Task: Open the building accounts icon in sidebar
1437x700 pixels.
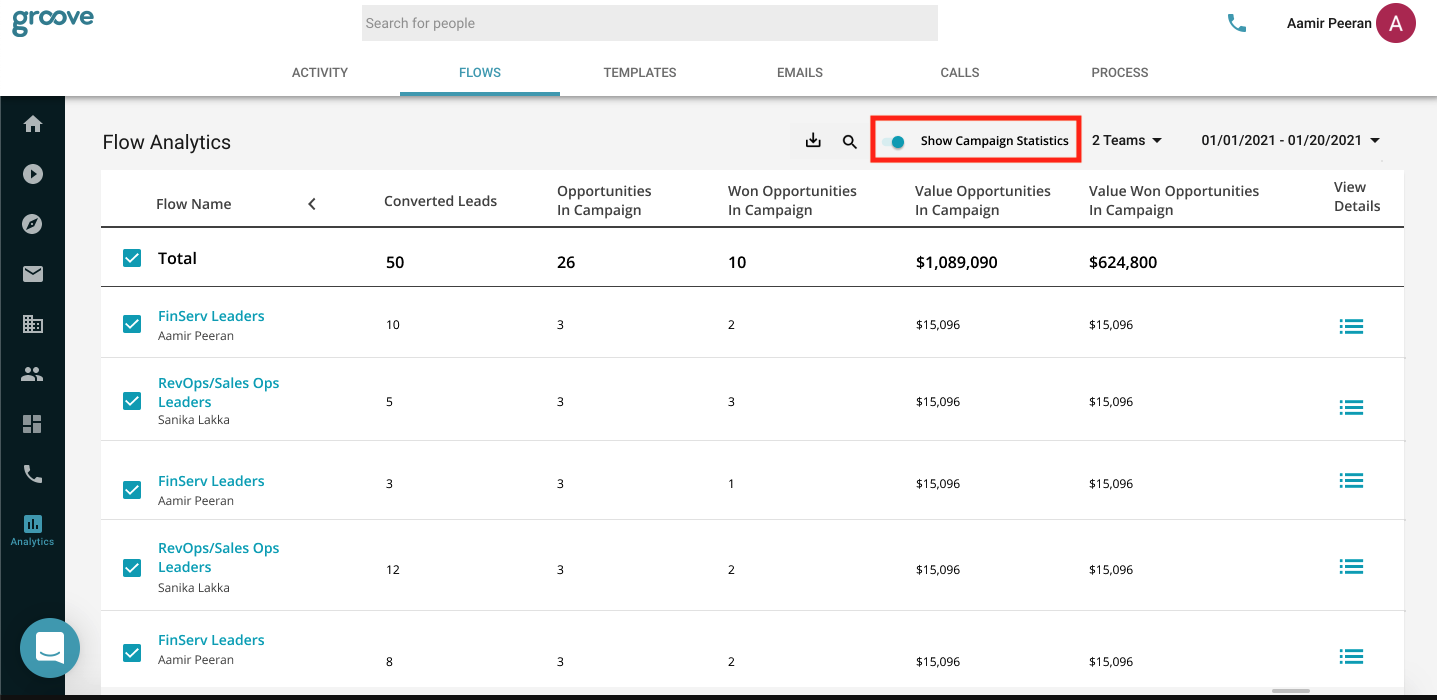Action: [33, 324]
